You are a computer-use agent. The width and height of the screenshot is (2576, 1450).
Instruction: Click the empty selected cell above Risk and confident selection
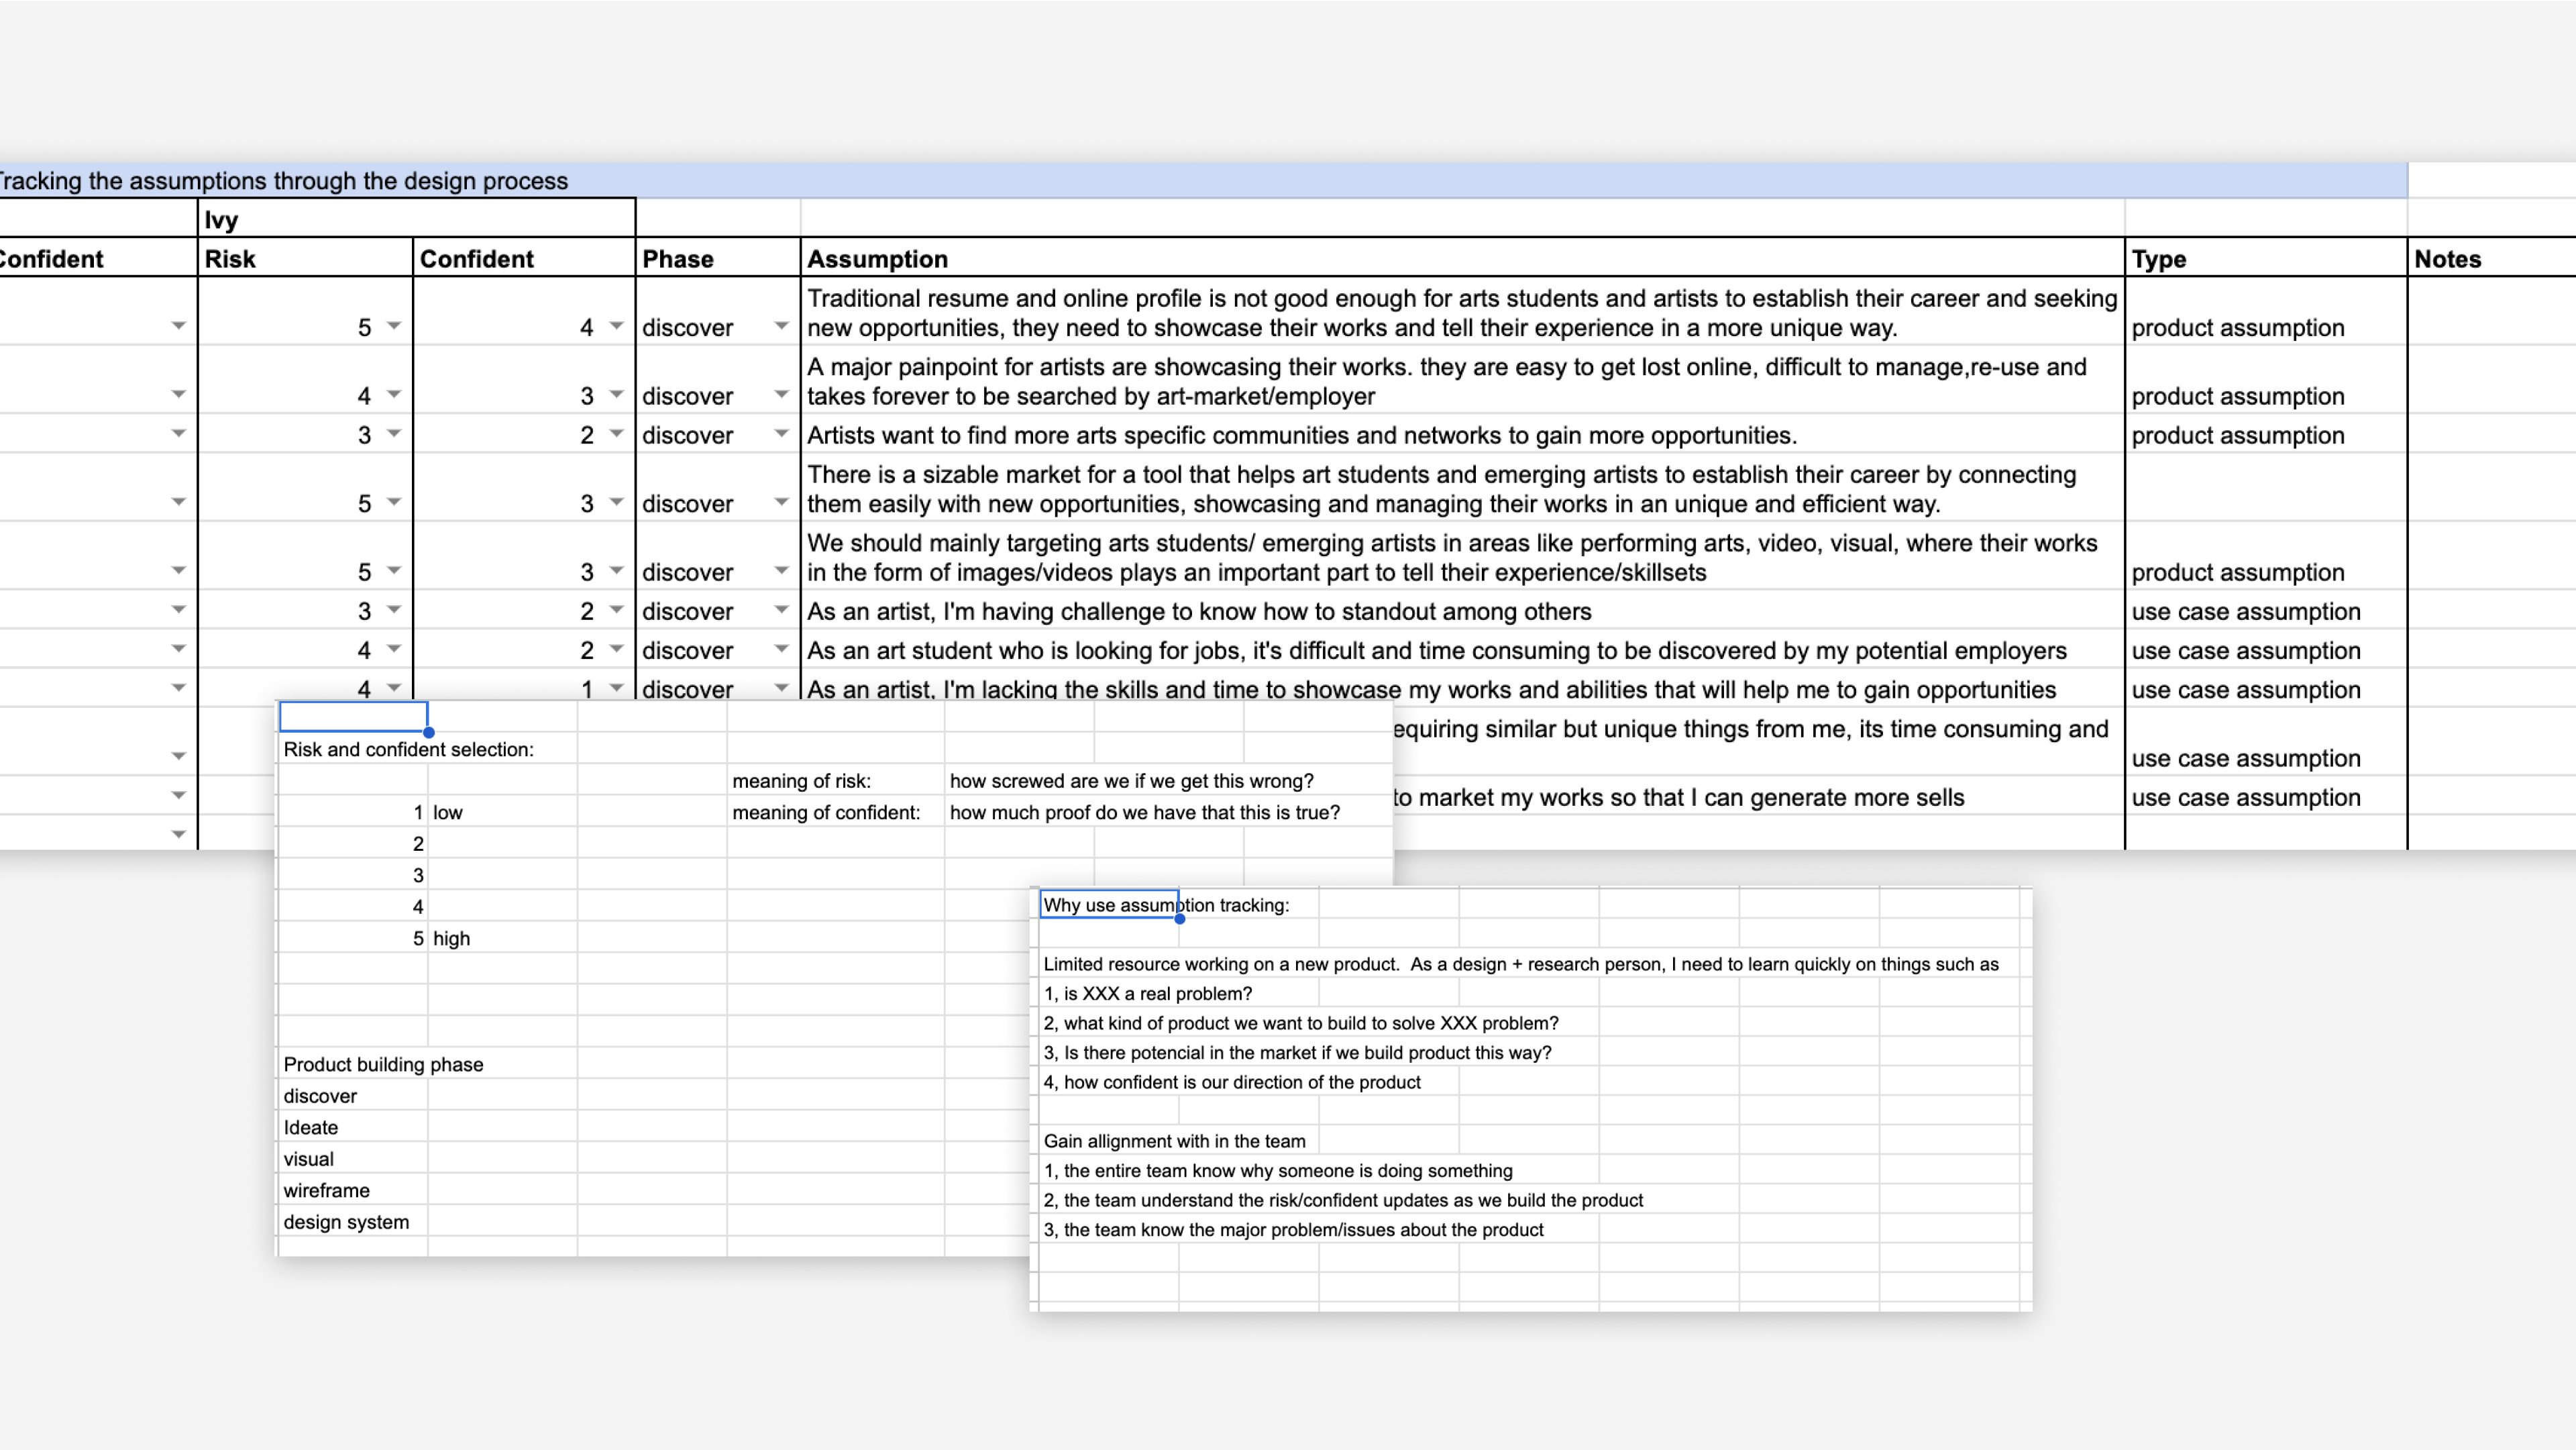(353, 716)
